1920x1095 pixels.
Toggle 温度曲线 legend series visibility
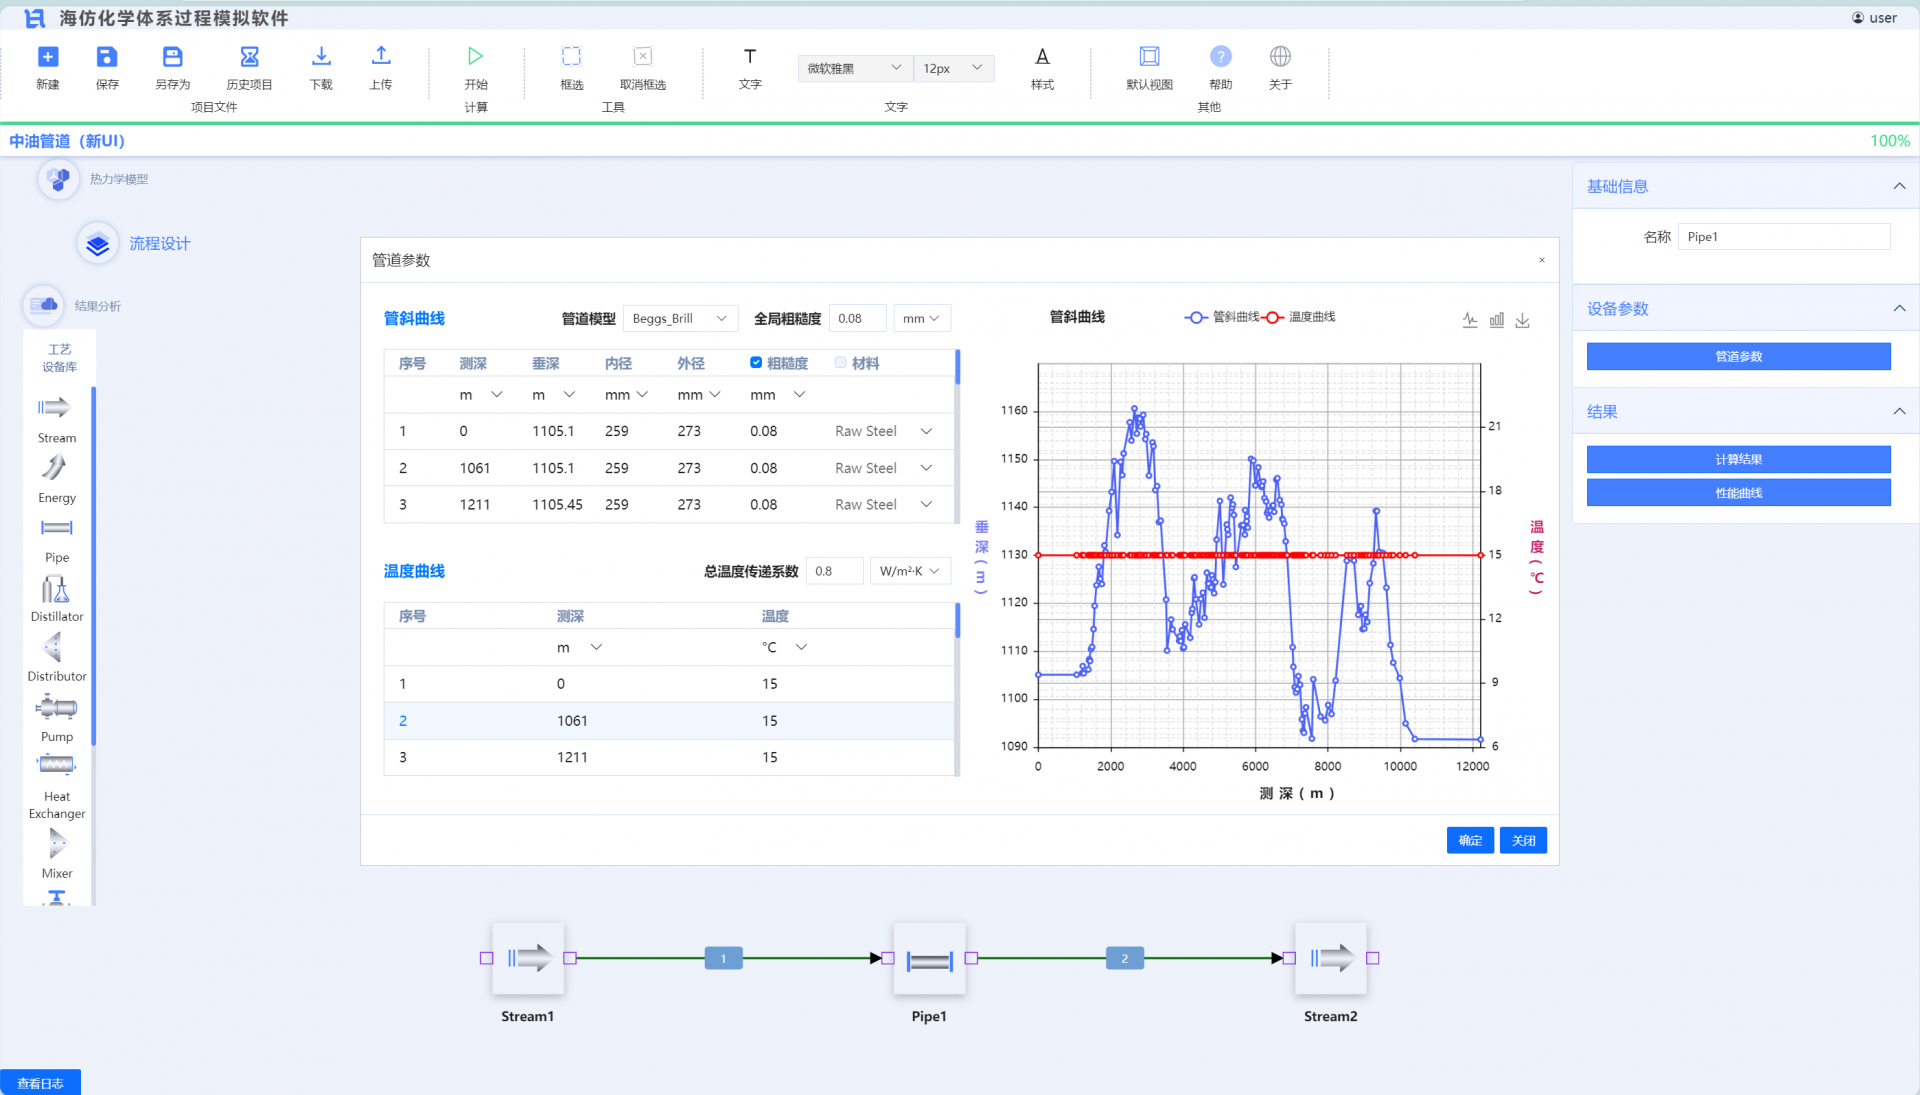click(1299, 317)
